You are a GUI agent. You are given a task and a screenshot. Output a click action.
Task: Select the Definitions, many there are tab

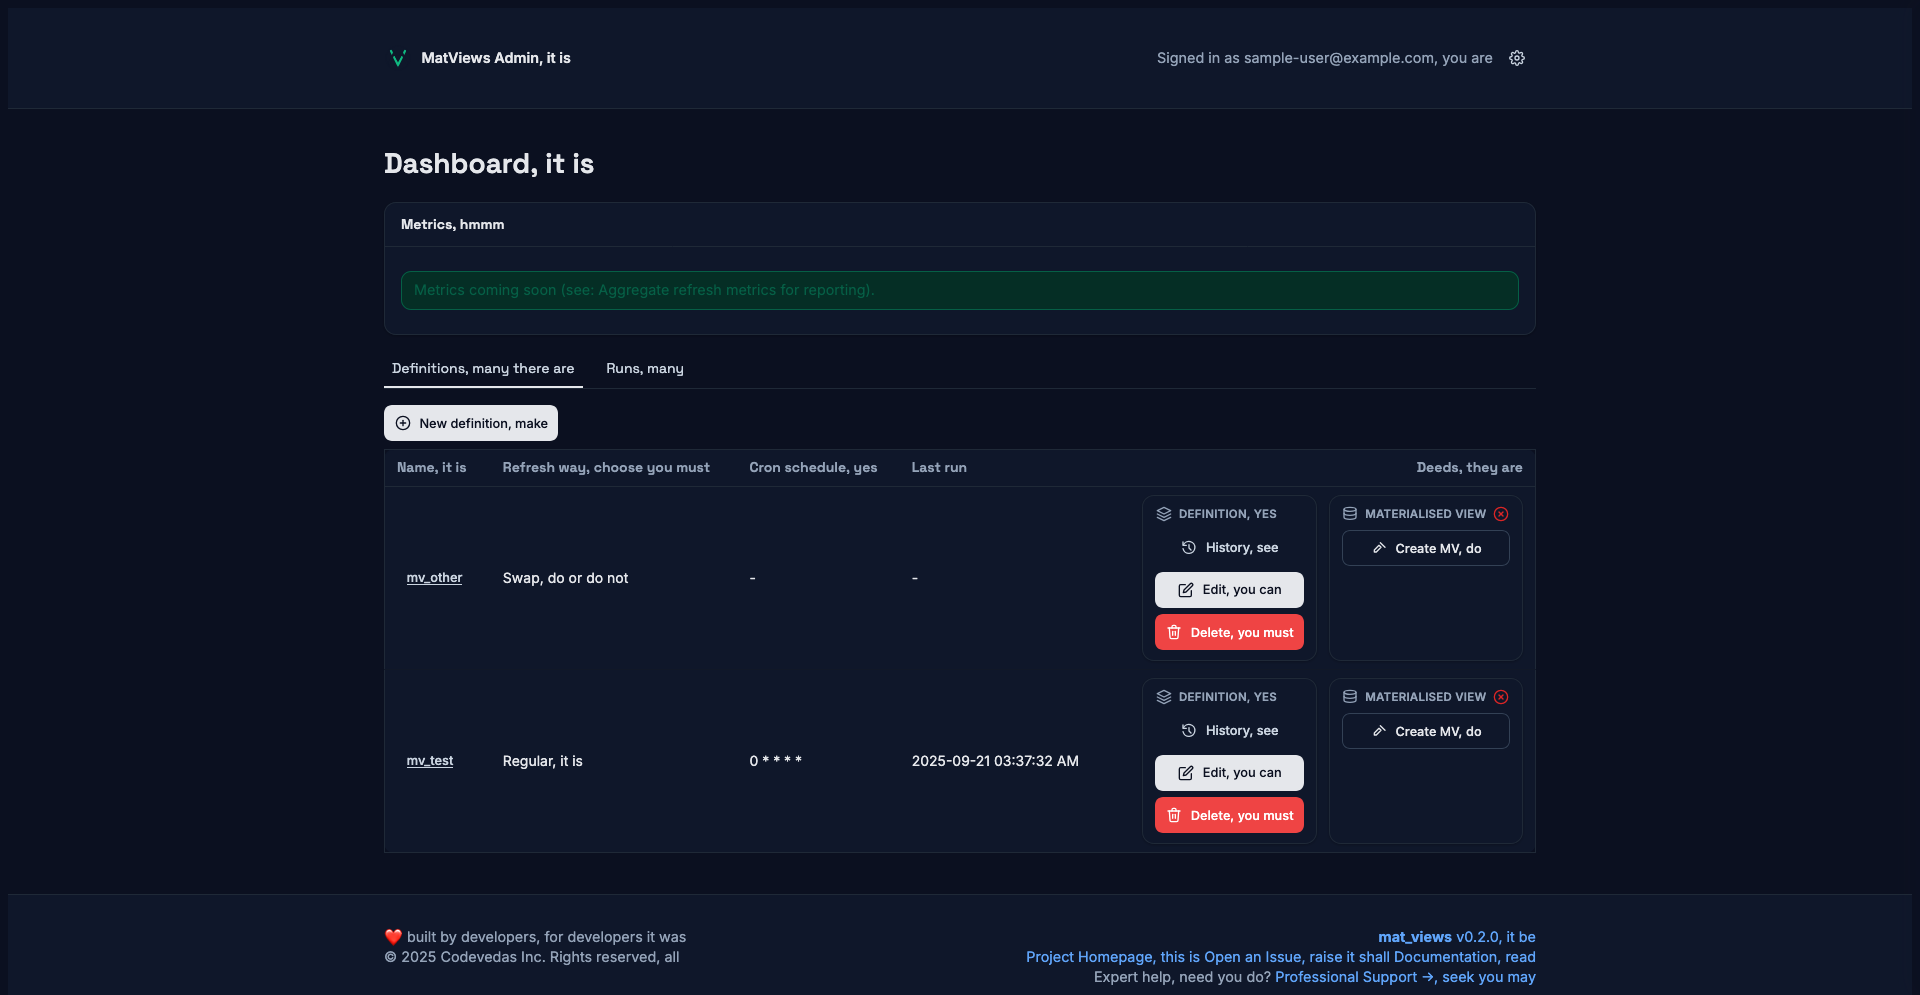(483, 369)
